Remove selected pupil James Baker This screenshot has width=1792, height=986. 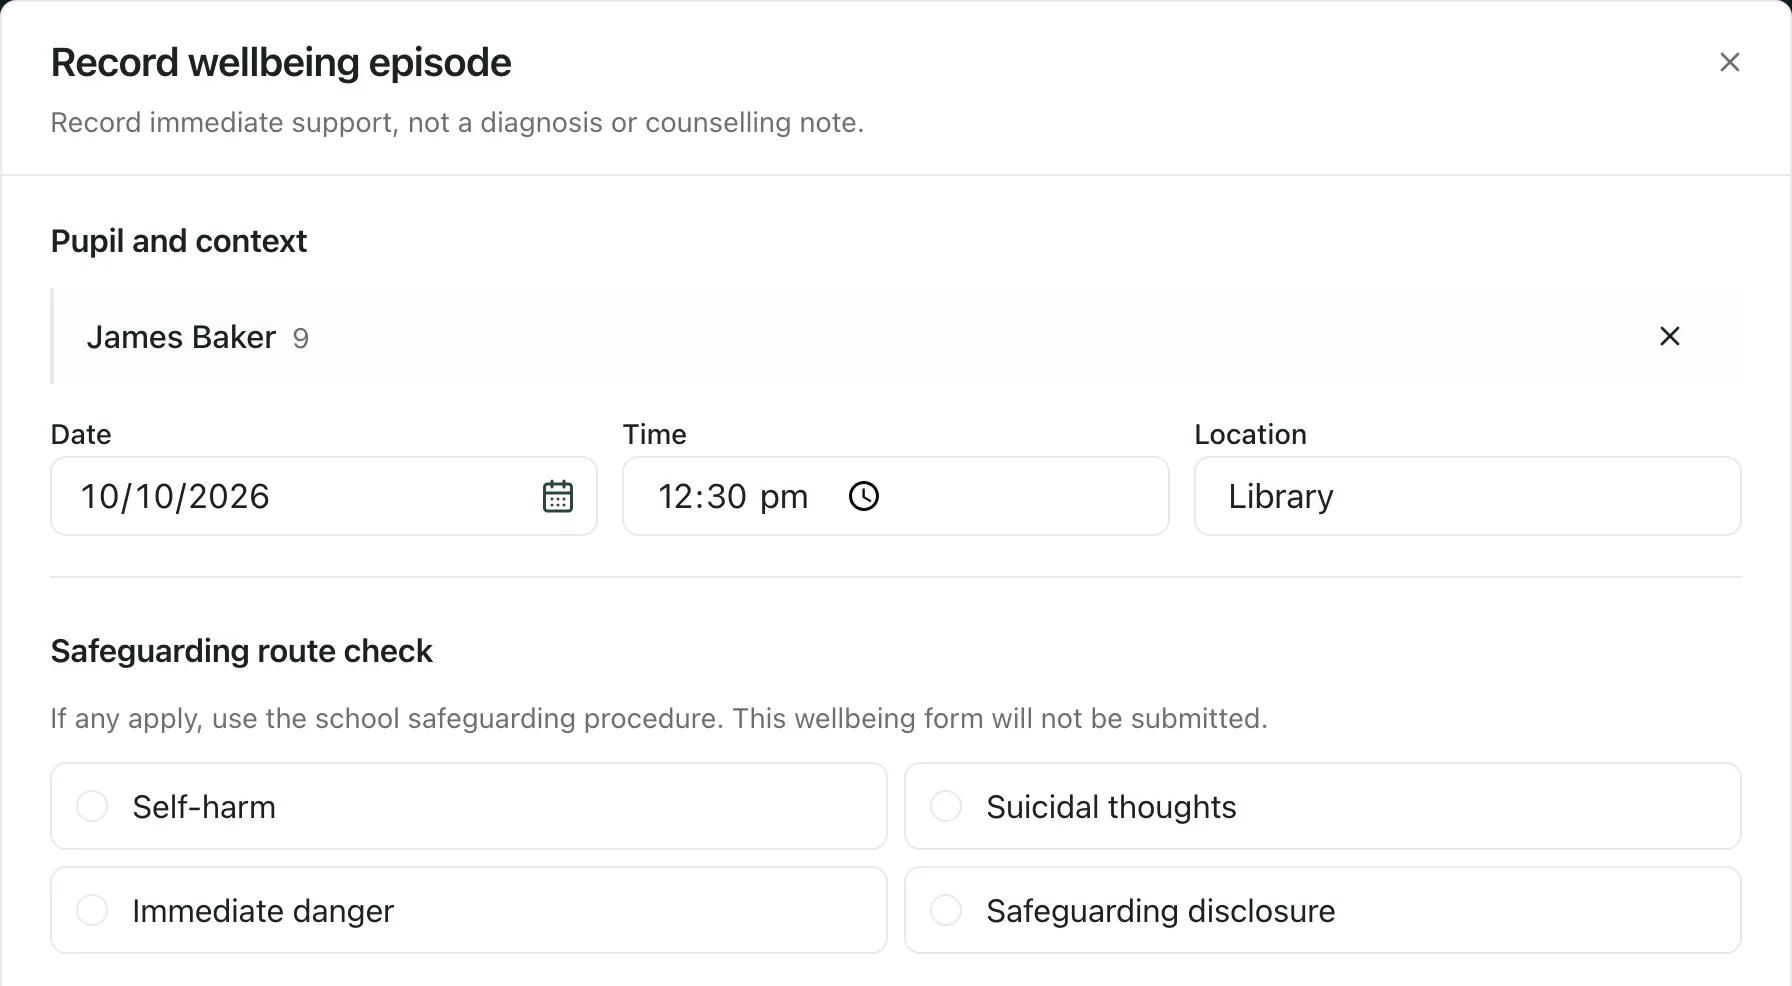(x=1669, y=336)
